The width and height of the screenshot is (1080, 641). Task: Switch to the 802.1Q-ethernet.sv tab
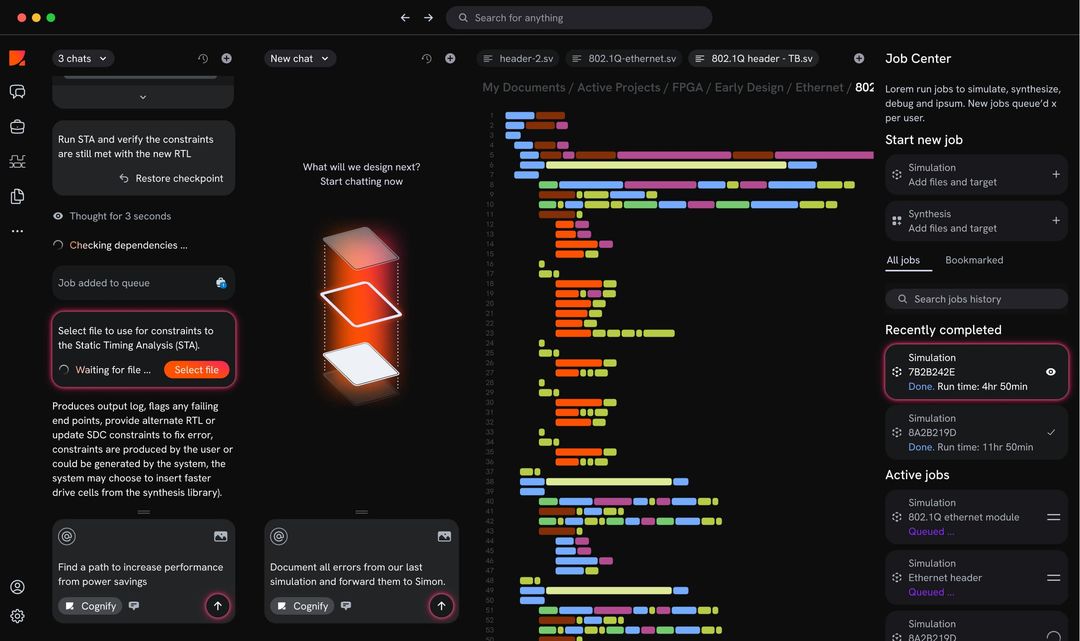coord(624,59)
